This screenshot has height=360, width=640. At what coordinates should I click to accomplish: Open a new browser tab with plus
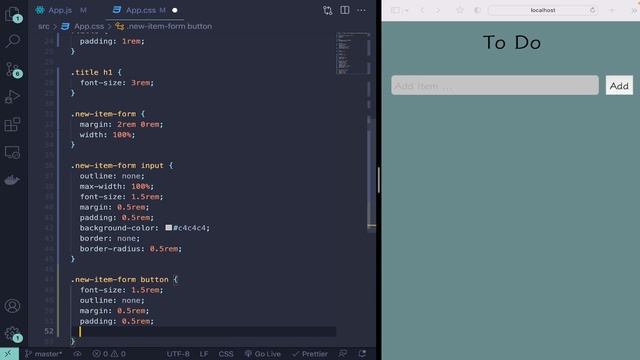tap(612, 10)
